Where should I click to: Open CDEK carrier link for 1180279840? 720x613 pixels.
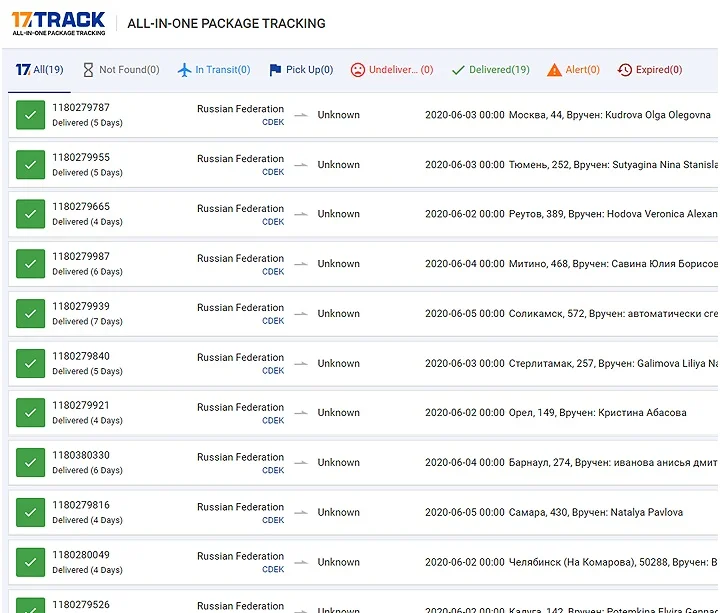pyautogui.click(x=273, y=371)
